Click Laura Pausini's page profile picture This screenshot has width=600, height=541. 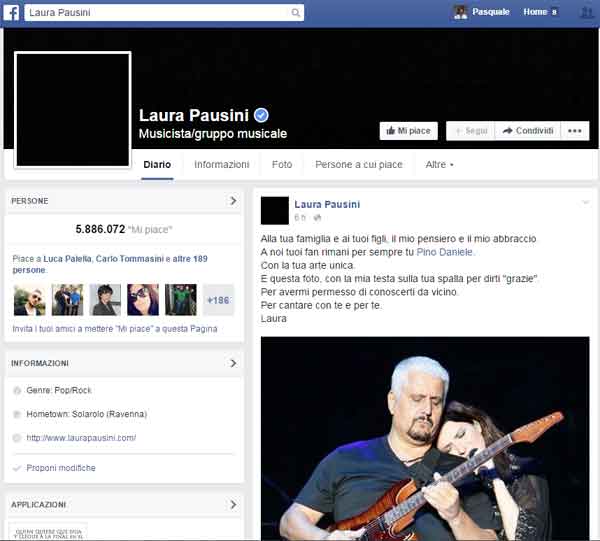(x=73, y=110)
